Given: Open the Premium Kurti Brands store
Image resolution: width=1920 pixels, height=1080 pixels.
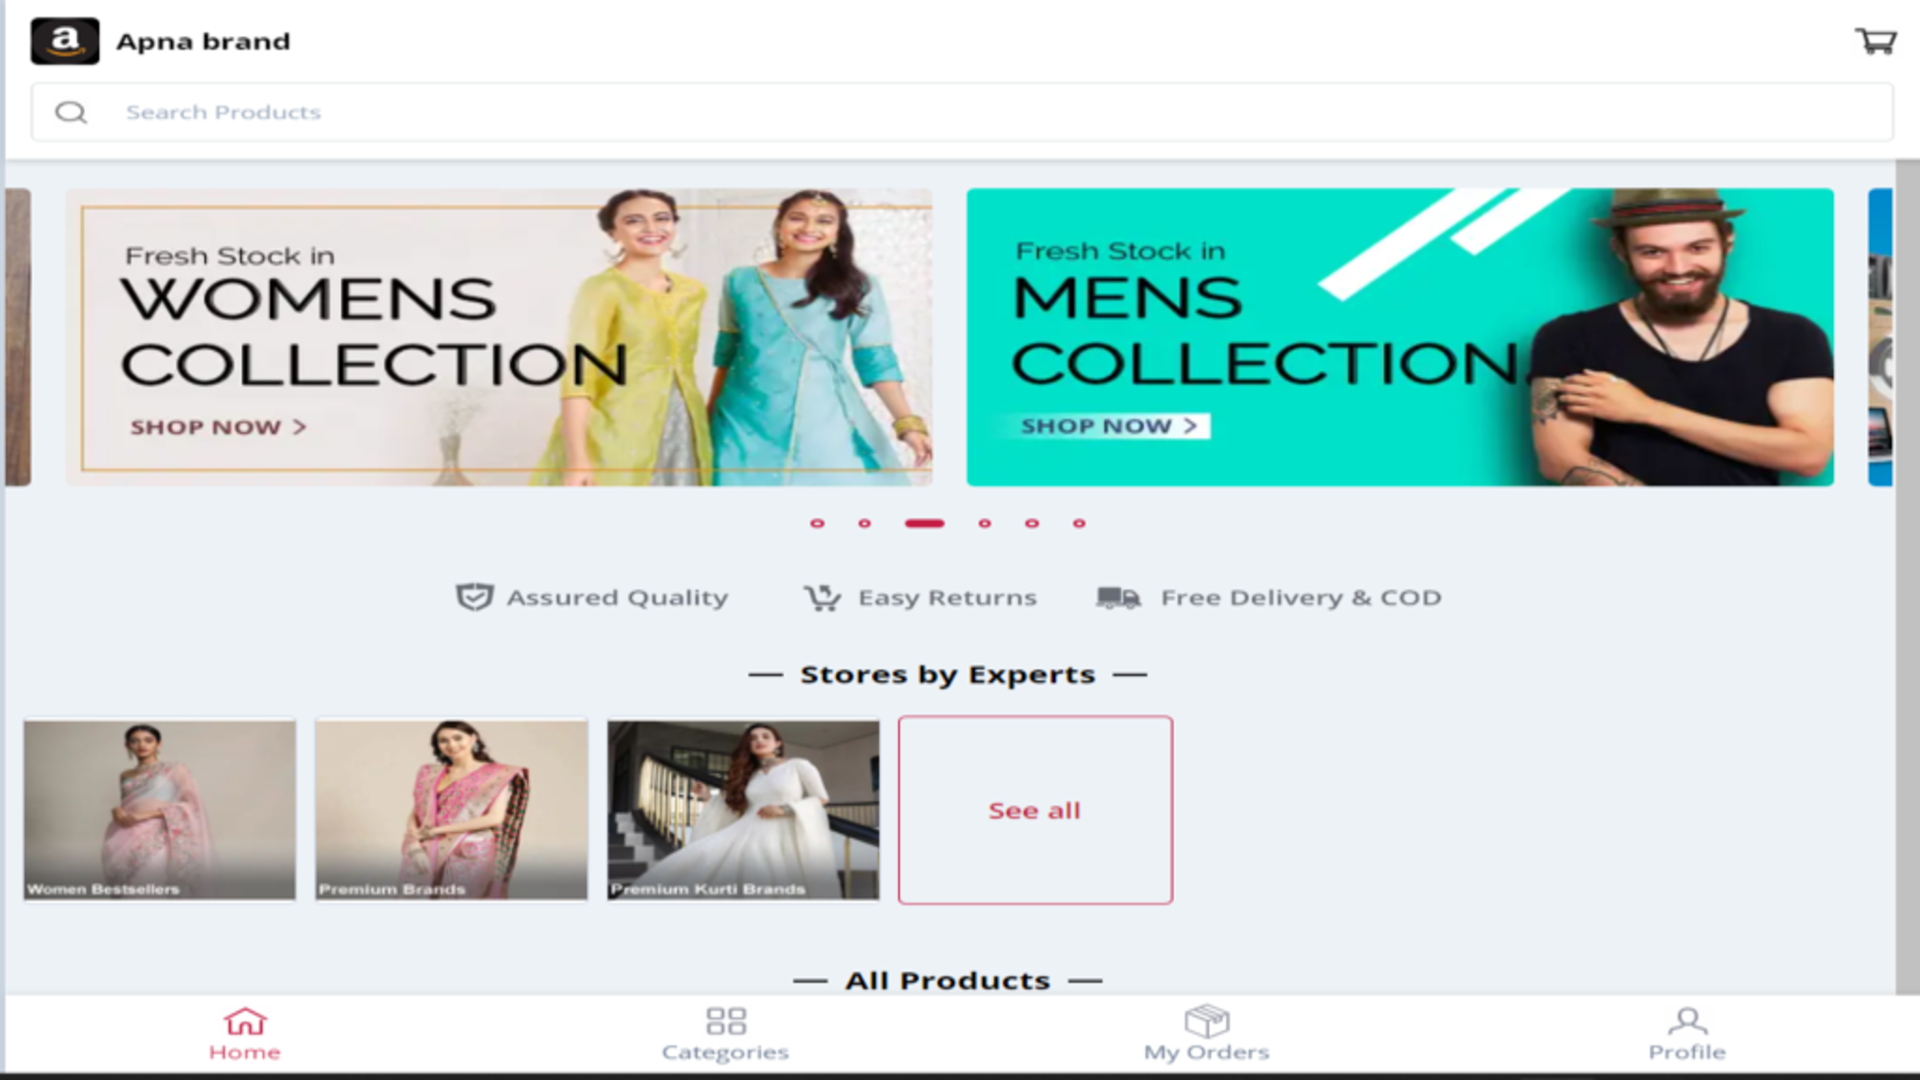Looking at the screenshot, I should tap(742, 810).
